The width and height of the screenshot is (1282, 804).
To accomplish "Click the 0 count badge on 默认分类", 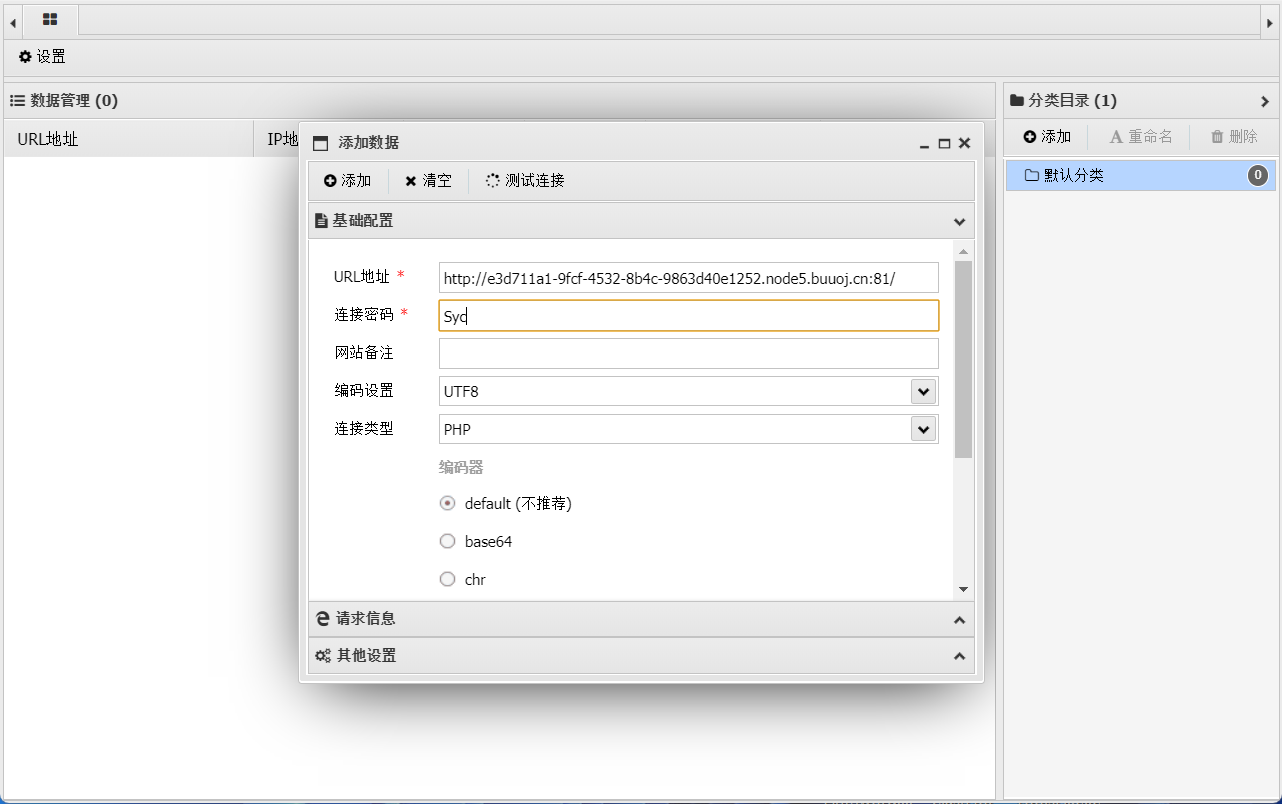I will tap(1258, 176).
